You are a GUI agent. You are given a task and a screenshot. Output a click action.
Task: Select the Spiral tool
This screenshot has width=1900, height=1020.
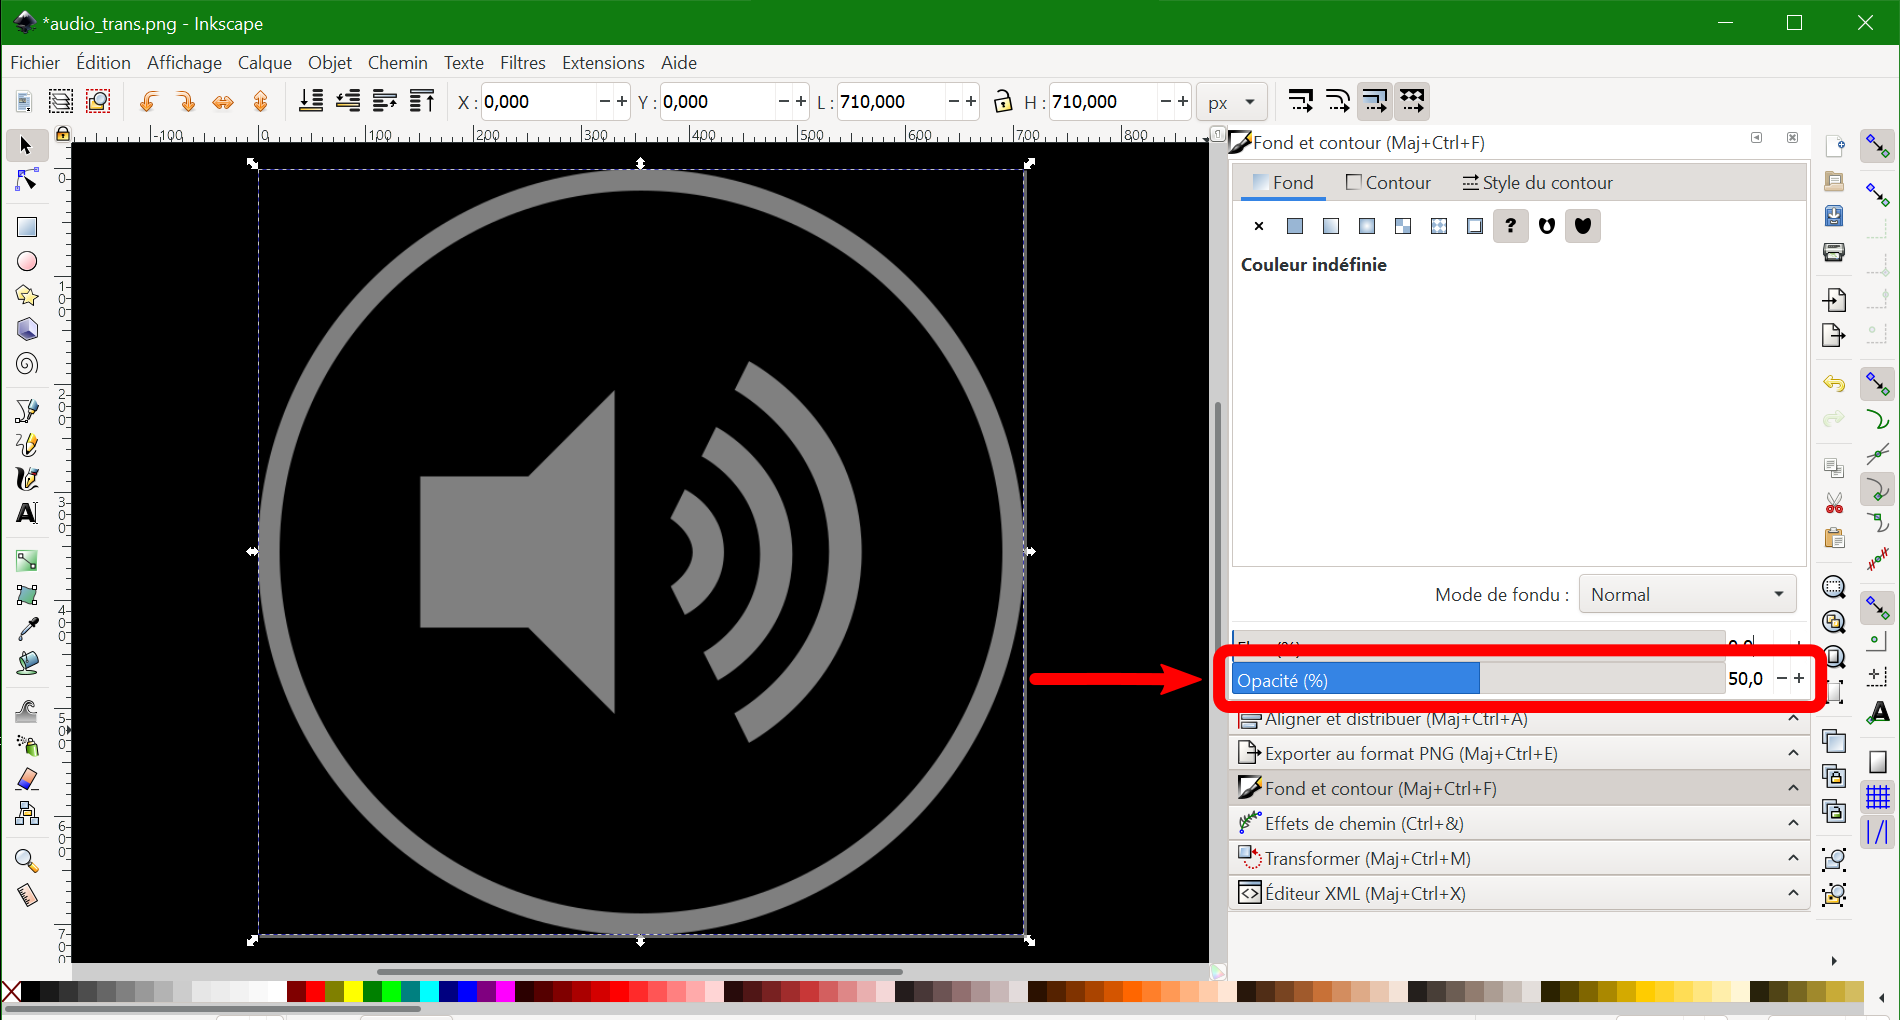pyautogui.click(x=27, y=364)
